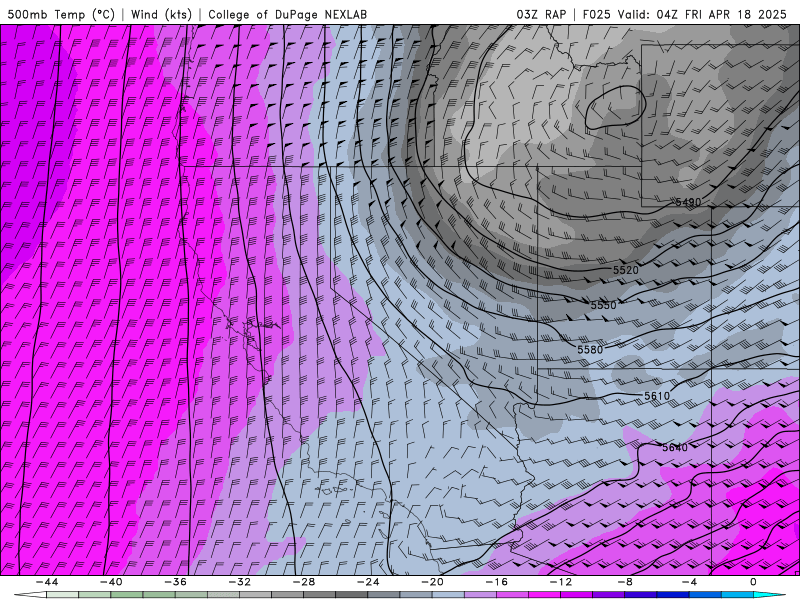
Task: Select the '03Z RAP' model run label
Action: point(541,14)
